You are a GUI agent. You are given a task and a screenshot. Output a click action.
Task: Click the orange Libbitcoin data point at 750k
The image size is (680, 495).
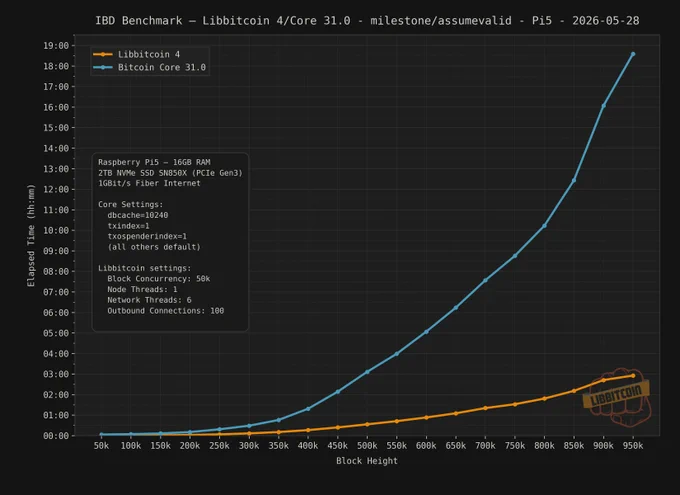pyautogui.click(x=515, y=404)
